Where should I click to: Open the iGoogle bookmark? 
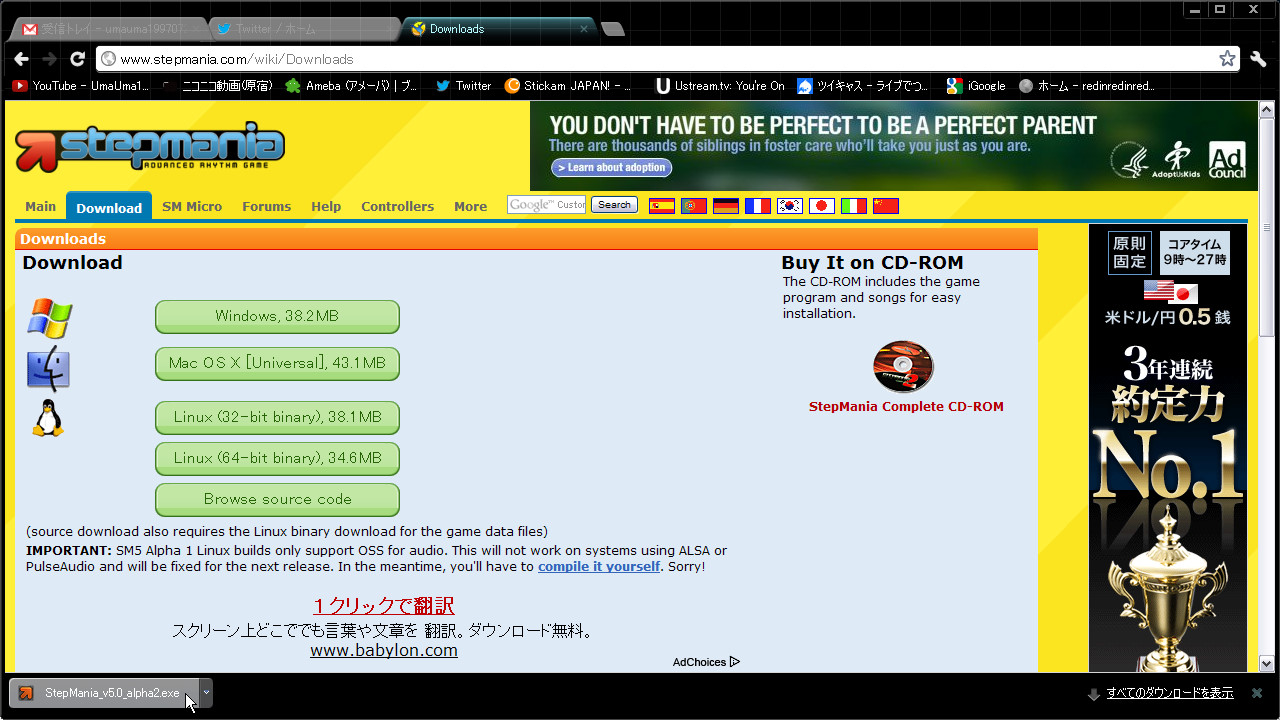(977, 86)
